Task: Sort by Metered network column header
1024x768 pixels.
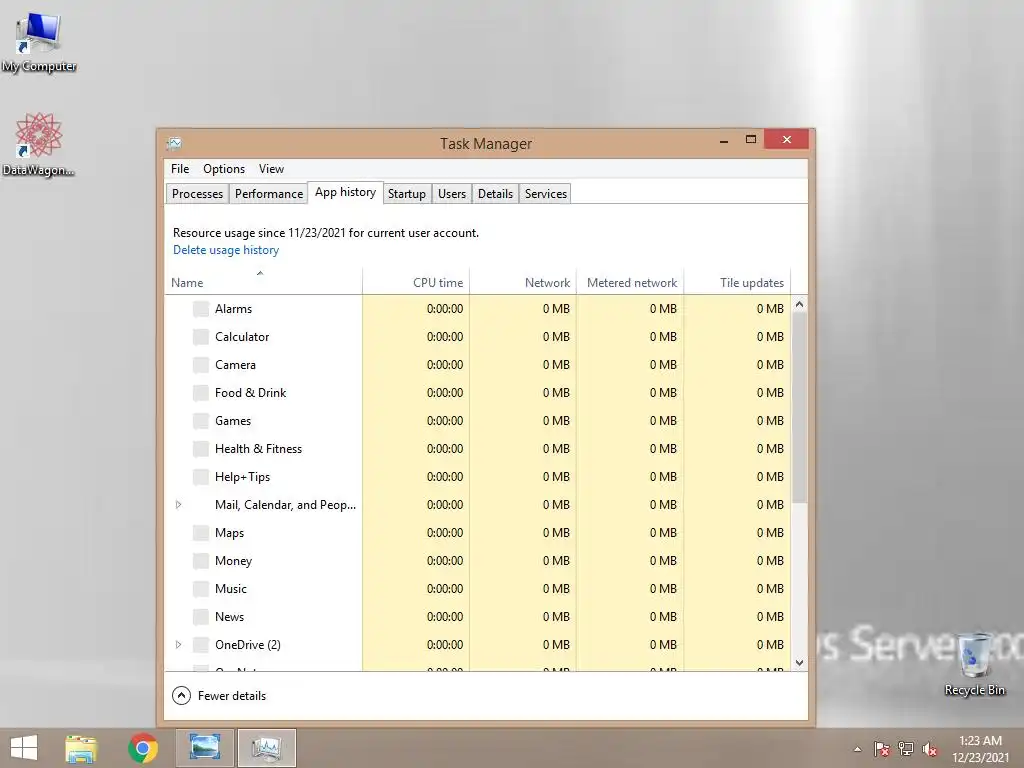Action: [630, 282]
